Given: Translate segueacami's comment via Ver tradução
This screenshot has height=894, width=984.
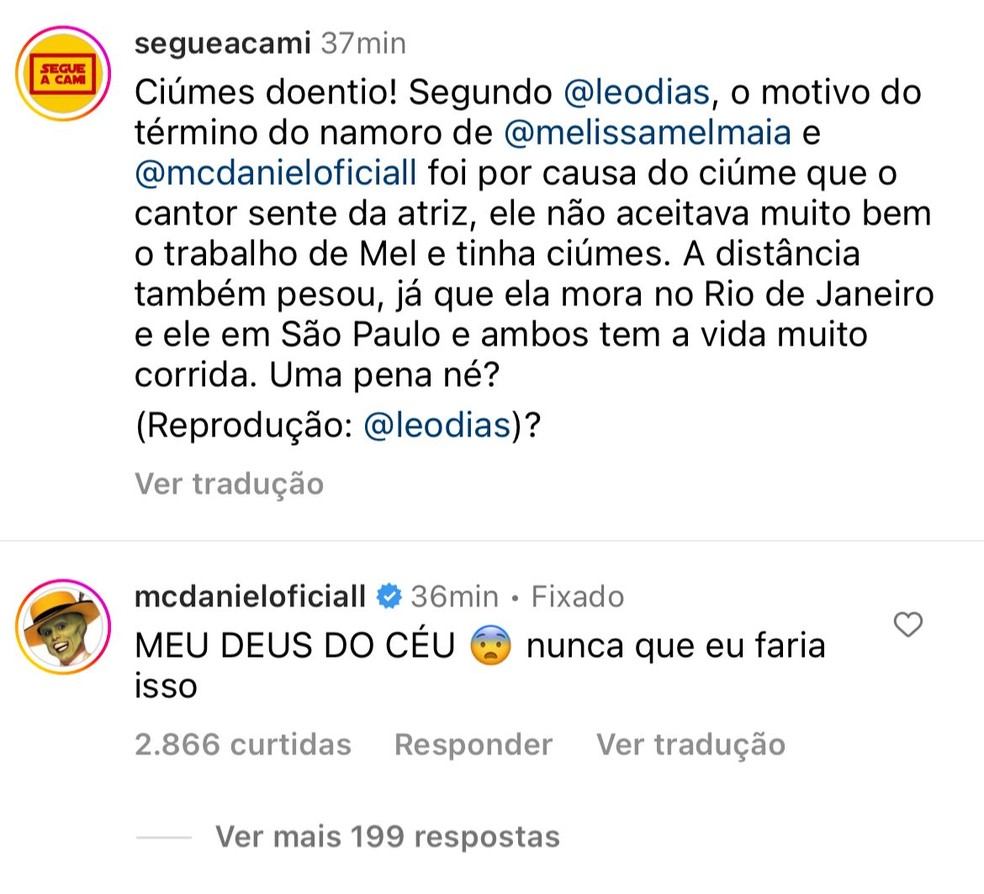Looking at the screenshot, I should coord(228,484).
